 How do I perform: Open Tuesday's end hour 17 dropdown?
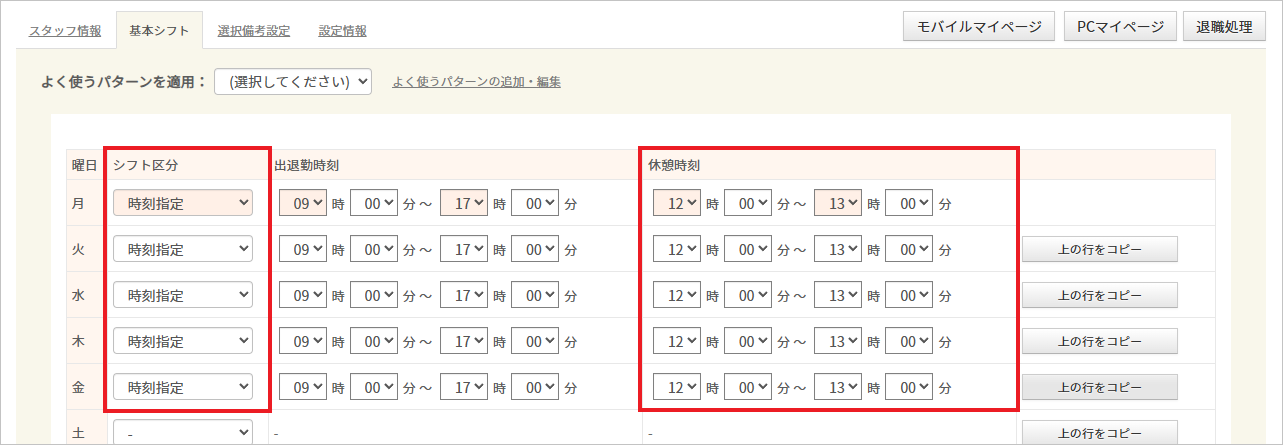pyautogui.click(x=463, y=249)
